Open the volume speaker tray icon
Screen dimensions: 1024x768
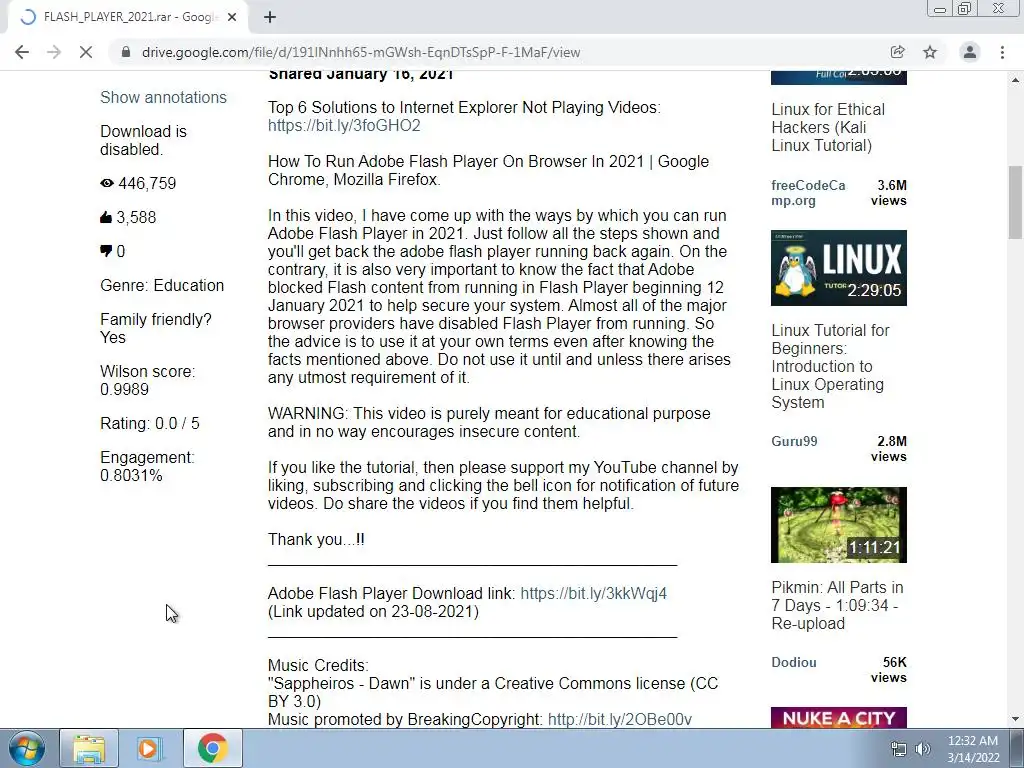pos(923,749)
